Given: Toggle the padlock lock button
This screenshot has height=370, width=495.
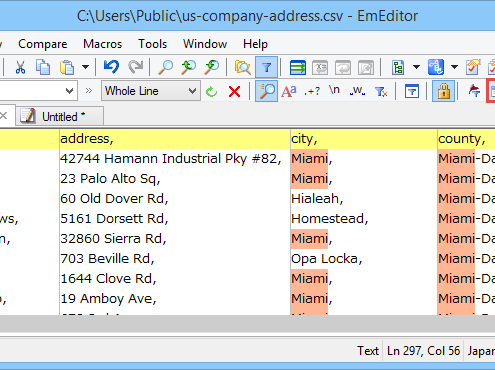Looking at the screenshot, I should [443, 91].
